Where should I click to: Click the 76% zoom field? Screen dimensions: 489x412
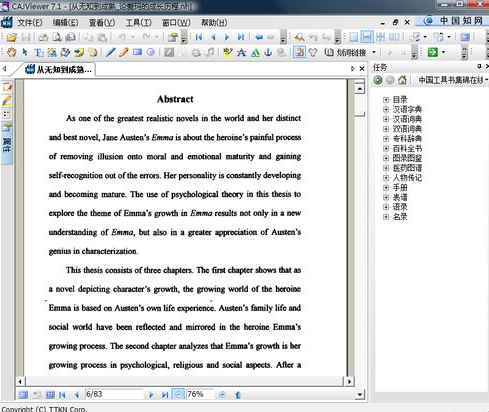click(x=199, y=395)
